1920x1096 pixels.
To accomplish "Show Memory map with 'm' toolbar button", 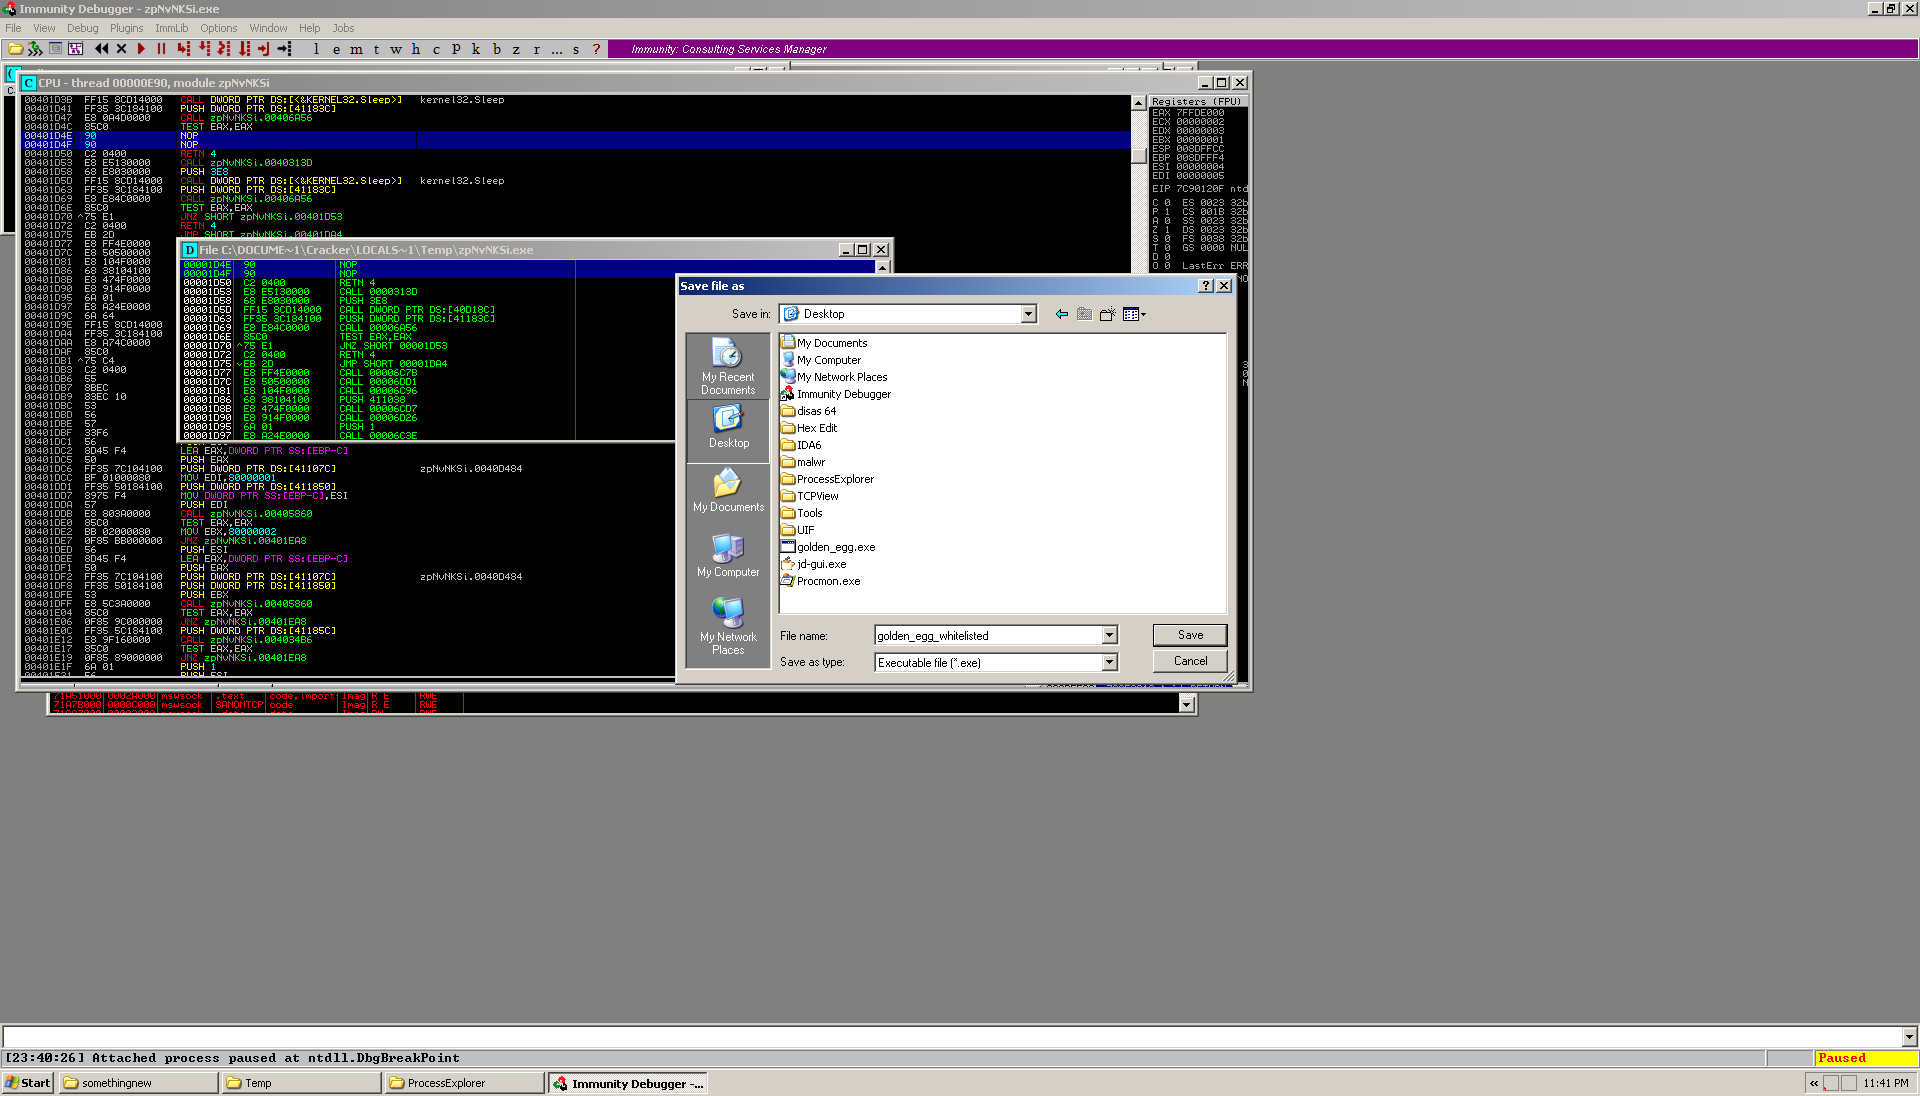I will (x=356, y=48).
